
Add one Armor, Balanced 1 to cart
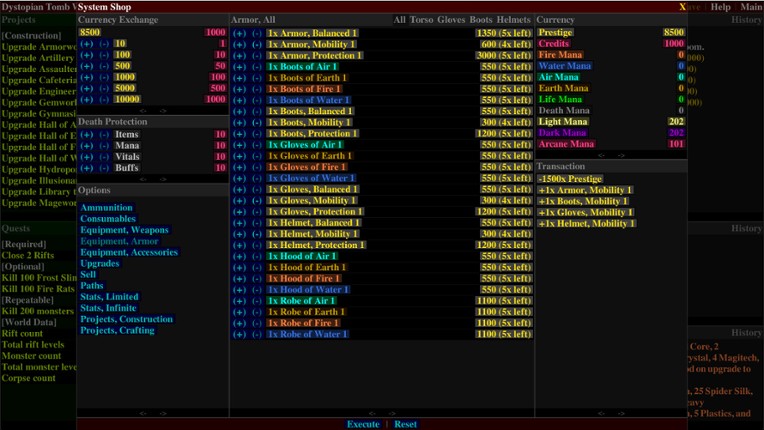point(240,33)
